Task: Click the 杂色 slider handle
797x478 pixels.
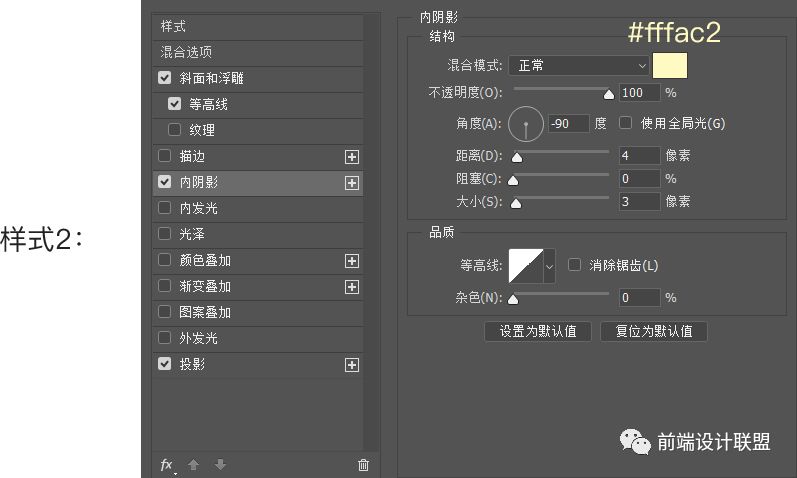Action: 513,300
